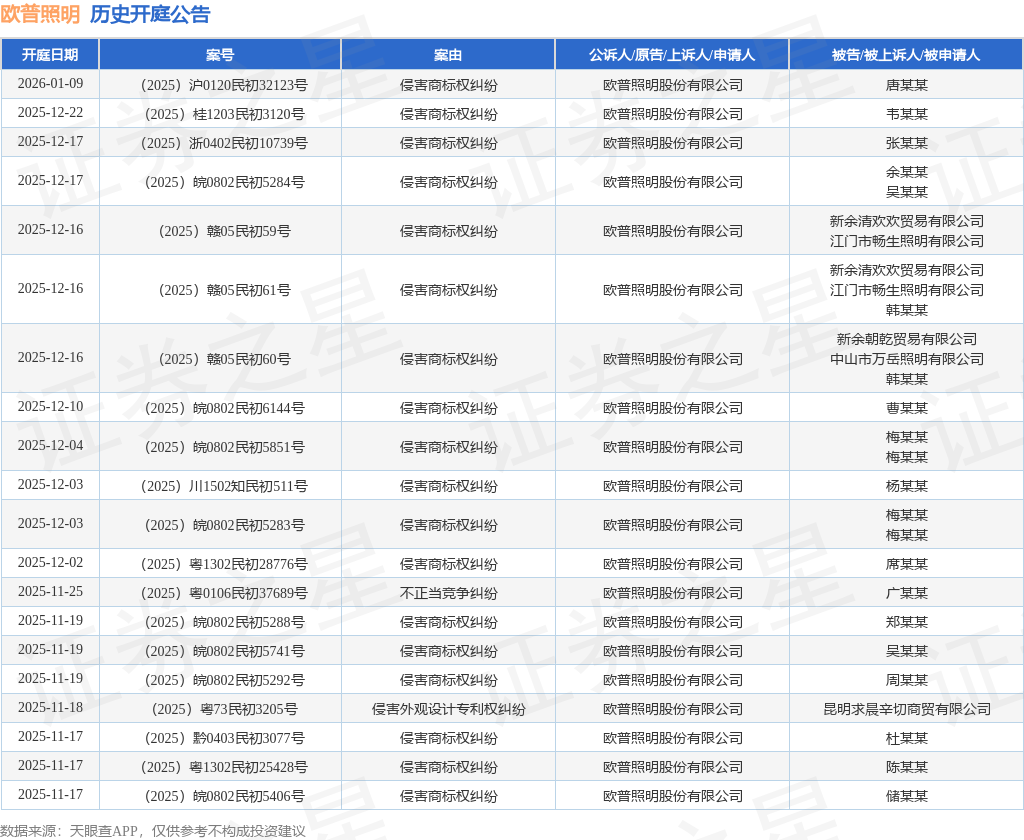
Task: Click defendant 储某某
Action: (906, 796)
